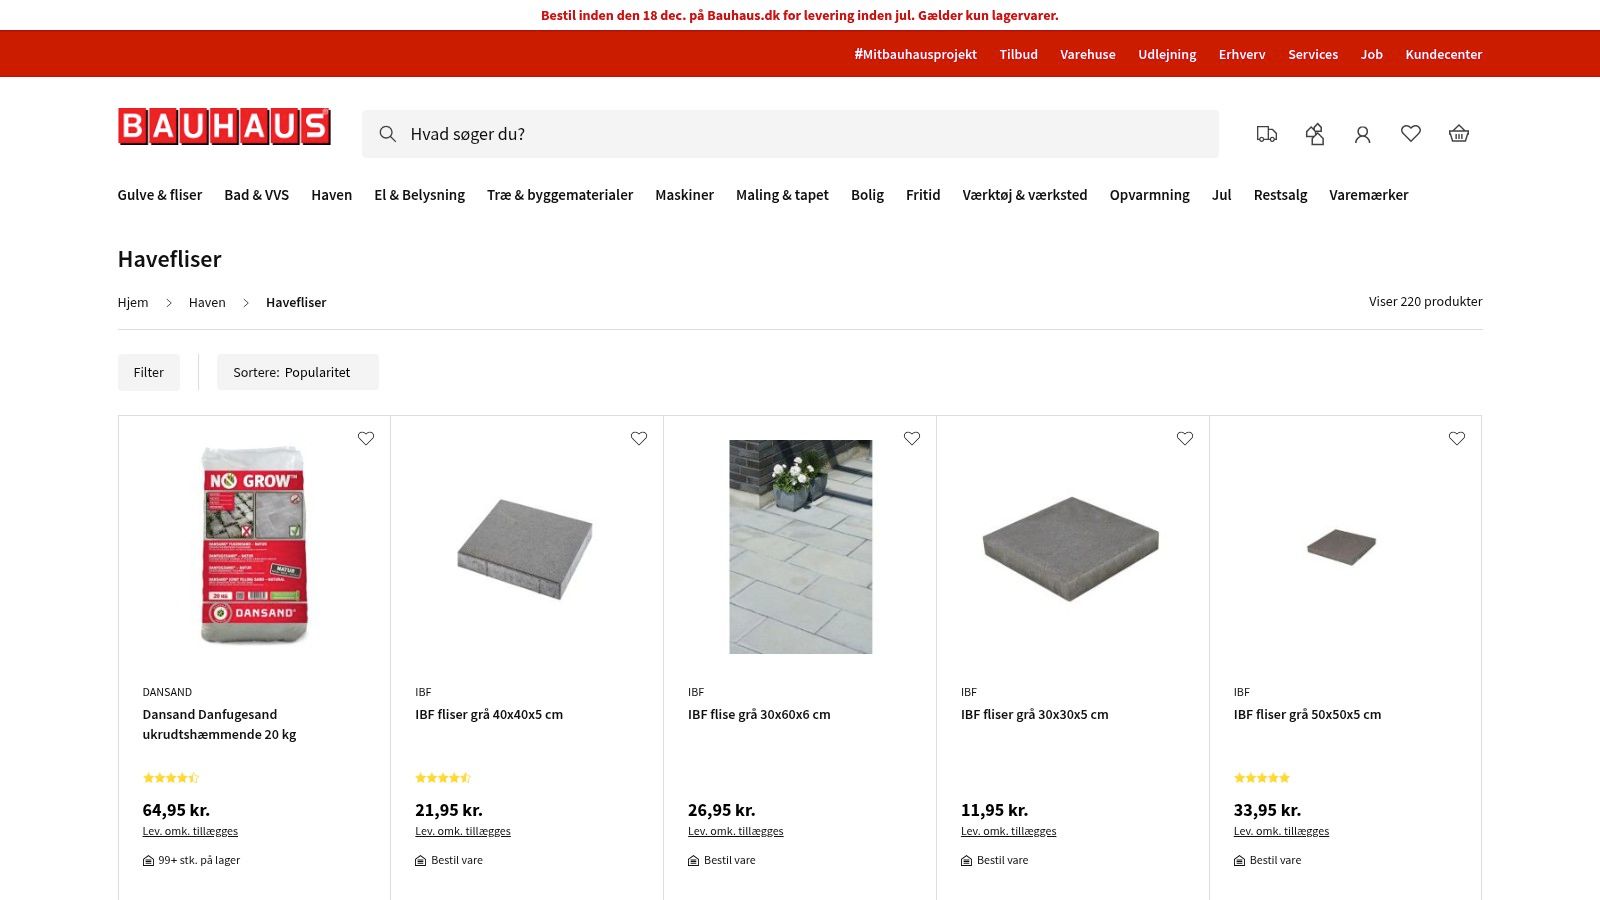Open Opvarmning menu

(1150, 195)
